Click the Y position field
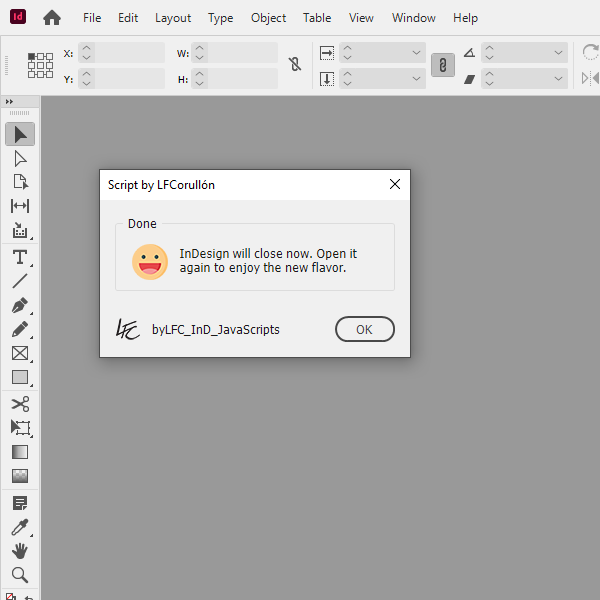 click(x=130, y=79)
